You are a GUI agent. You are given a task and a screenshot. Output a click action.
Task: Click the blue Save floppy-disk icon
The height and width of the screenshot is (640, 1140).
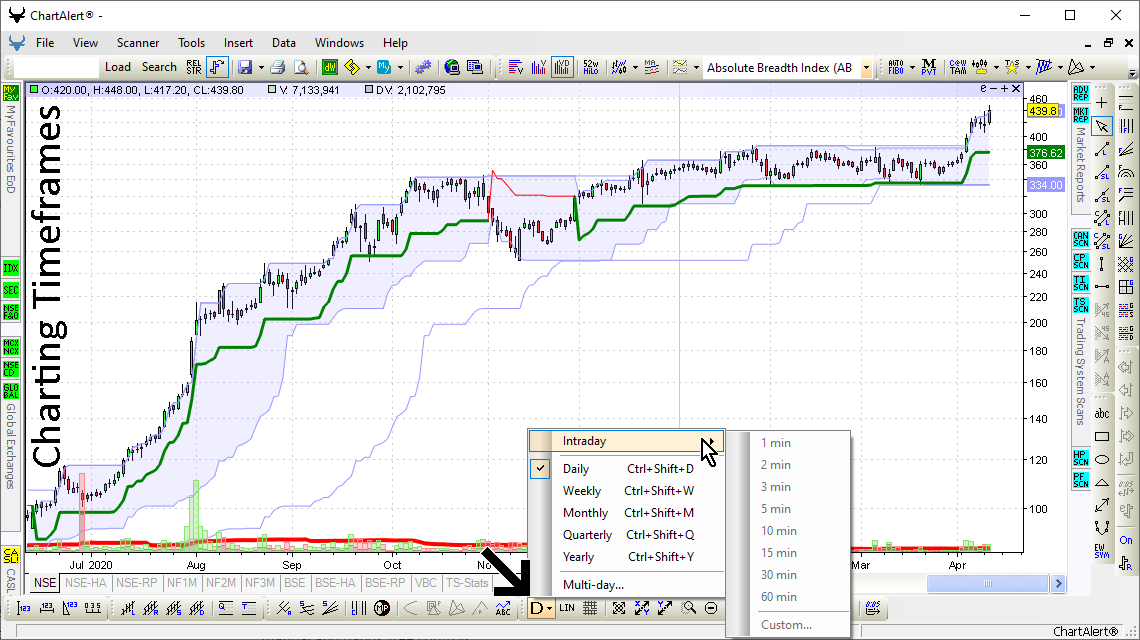[x=245, y=67]
